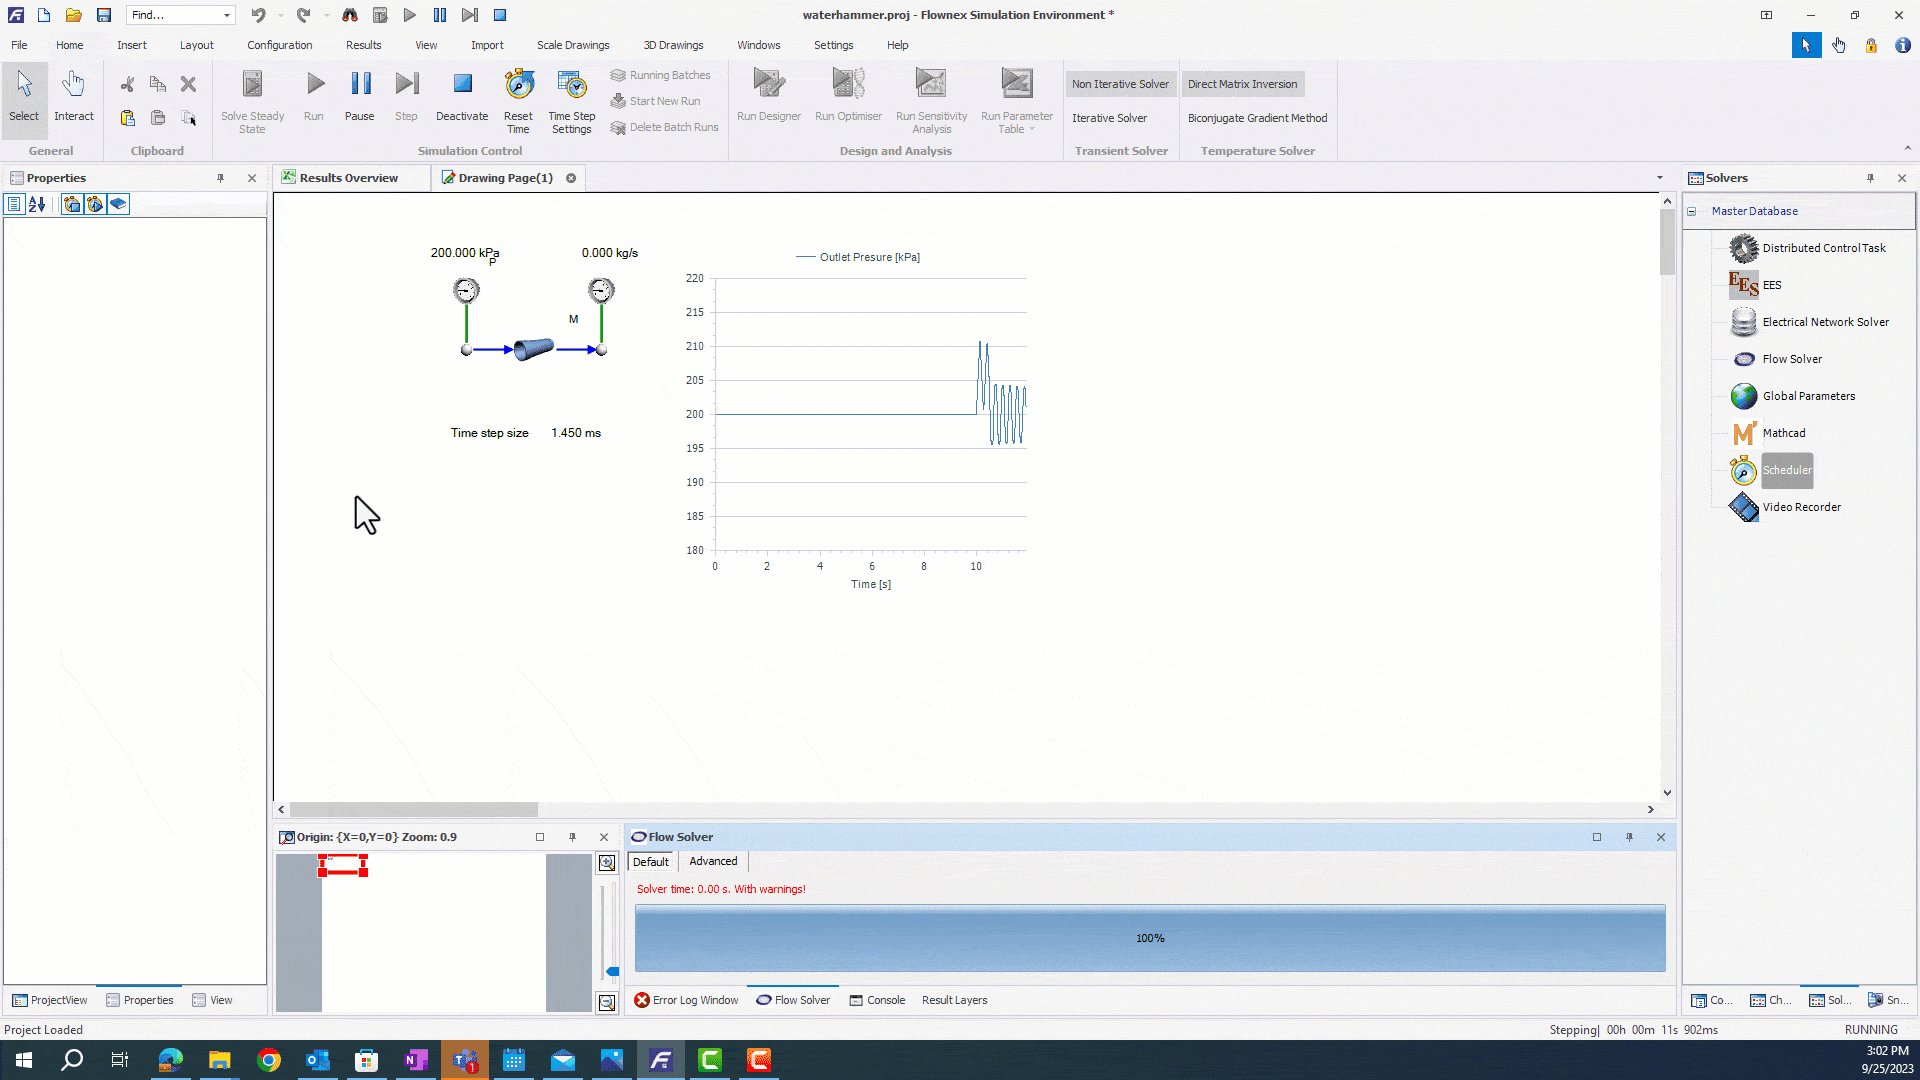Image resolution: width=1920 pixels, height=1080 pixels.
Task: Click Solve Steady State icon
Action: click(x=252, y=101)
